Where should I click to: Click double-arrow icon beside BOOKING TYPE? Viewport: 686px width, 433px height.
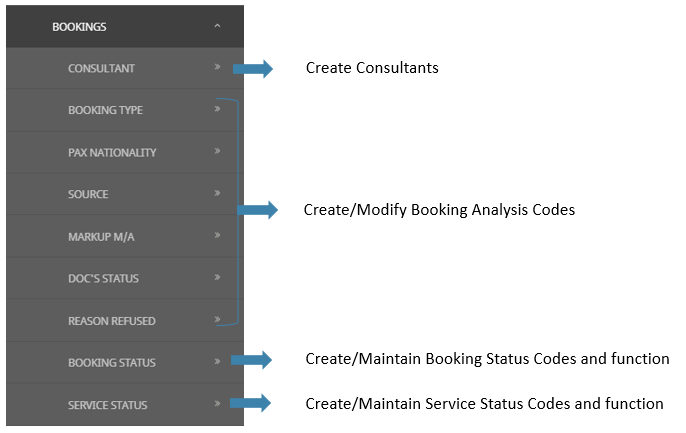pyautogui.click(x=217, y=108)
